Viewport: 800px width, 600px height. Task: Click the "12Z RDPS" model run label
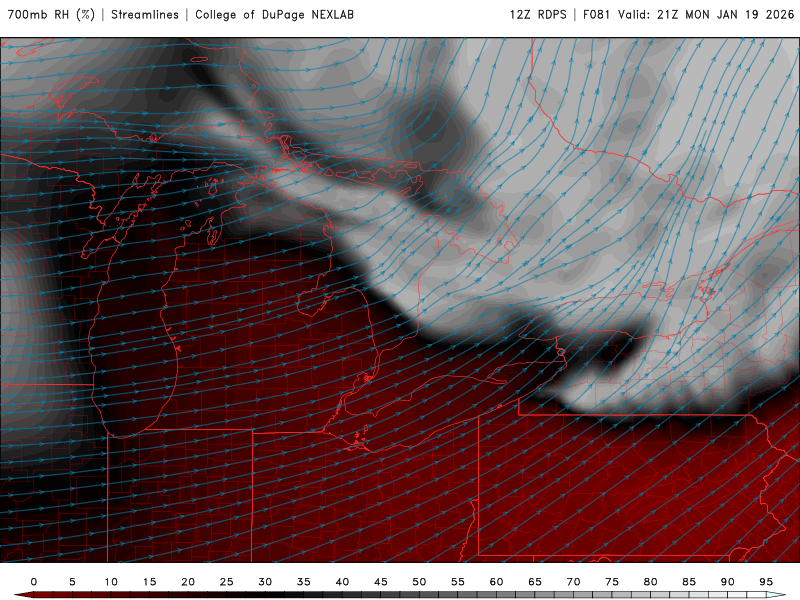[x=538, y=15]
